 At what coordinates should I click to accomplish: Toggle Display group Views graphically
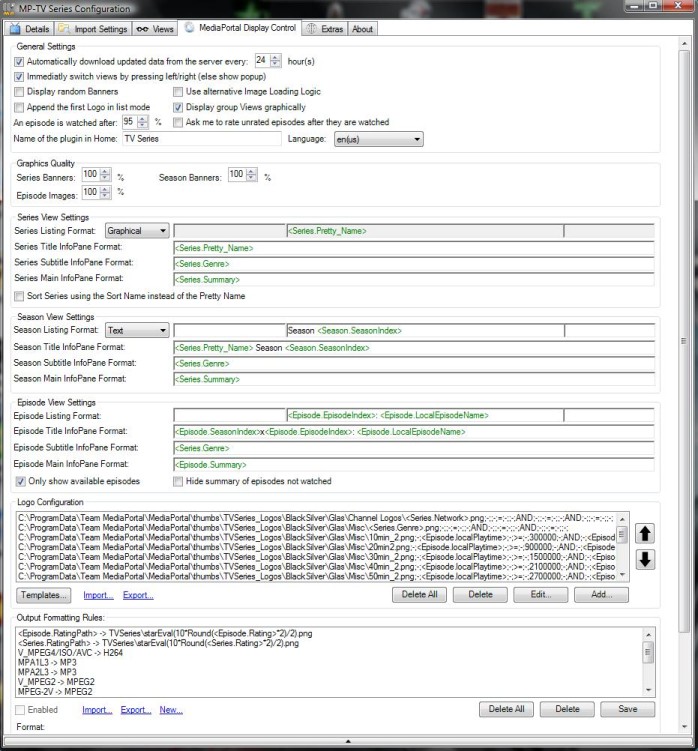(178, 107)
